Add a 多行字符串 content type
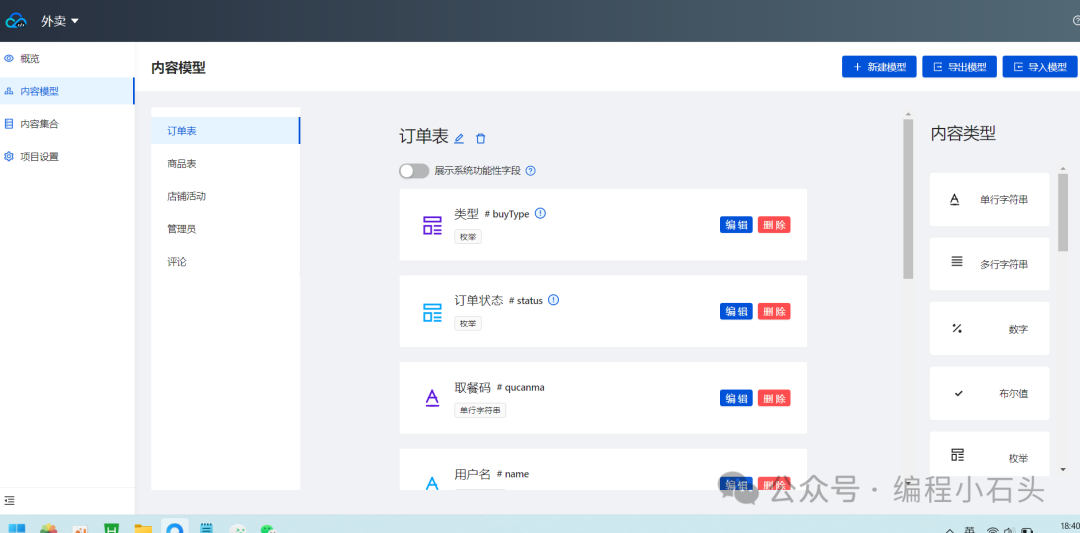Screen dimensions: 1080x533 coord(989,264)
